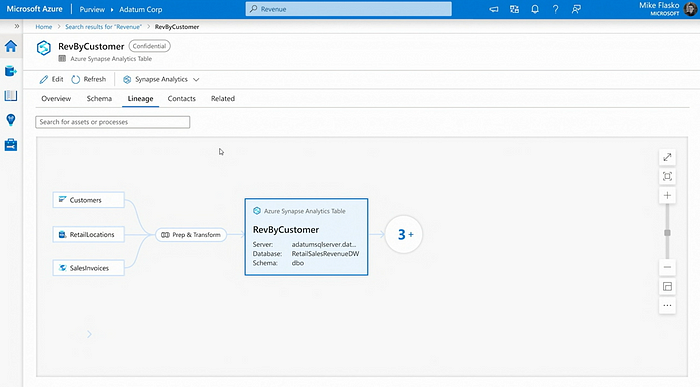Open the glossary book icon in sidebar
700x387 pixels.
tap(11, 96)
